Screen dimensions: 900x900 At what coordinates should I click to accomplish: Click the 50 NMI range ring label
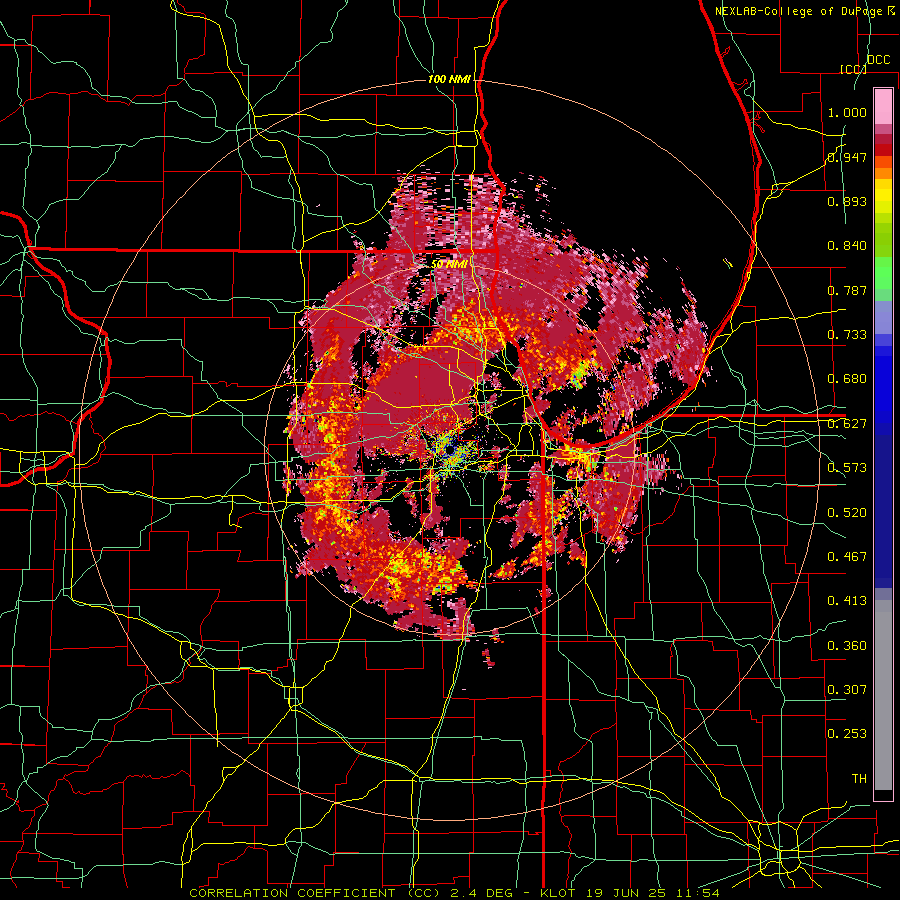tap(449, 264)
